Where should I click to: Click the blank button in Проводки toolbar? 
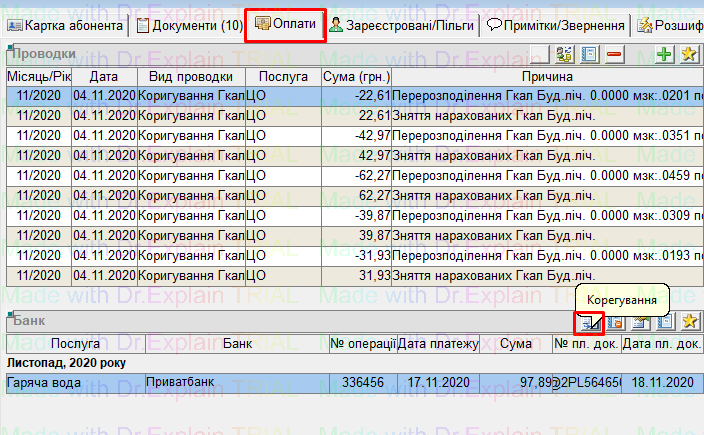[x=540, y=55]
